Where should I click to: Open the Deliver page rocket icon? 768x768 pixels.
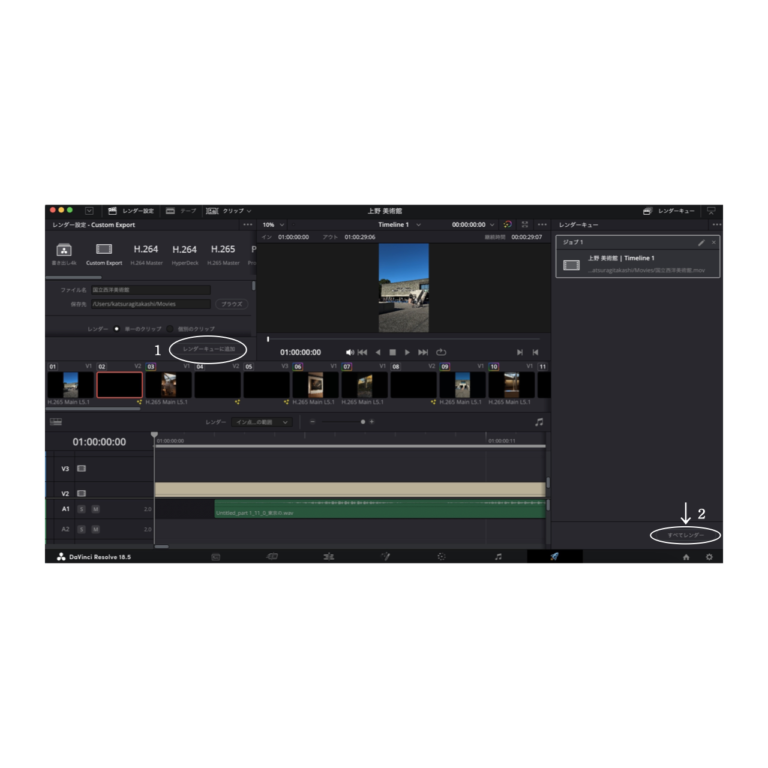coord(554,556)
